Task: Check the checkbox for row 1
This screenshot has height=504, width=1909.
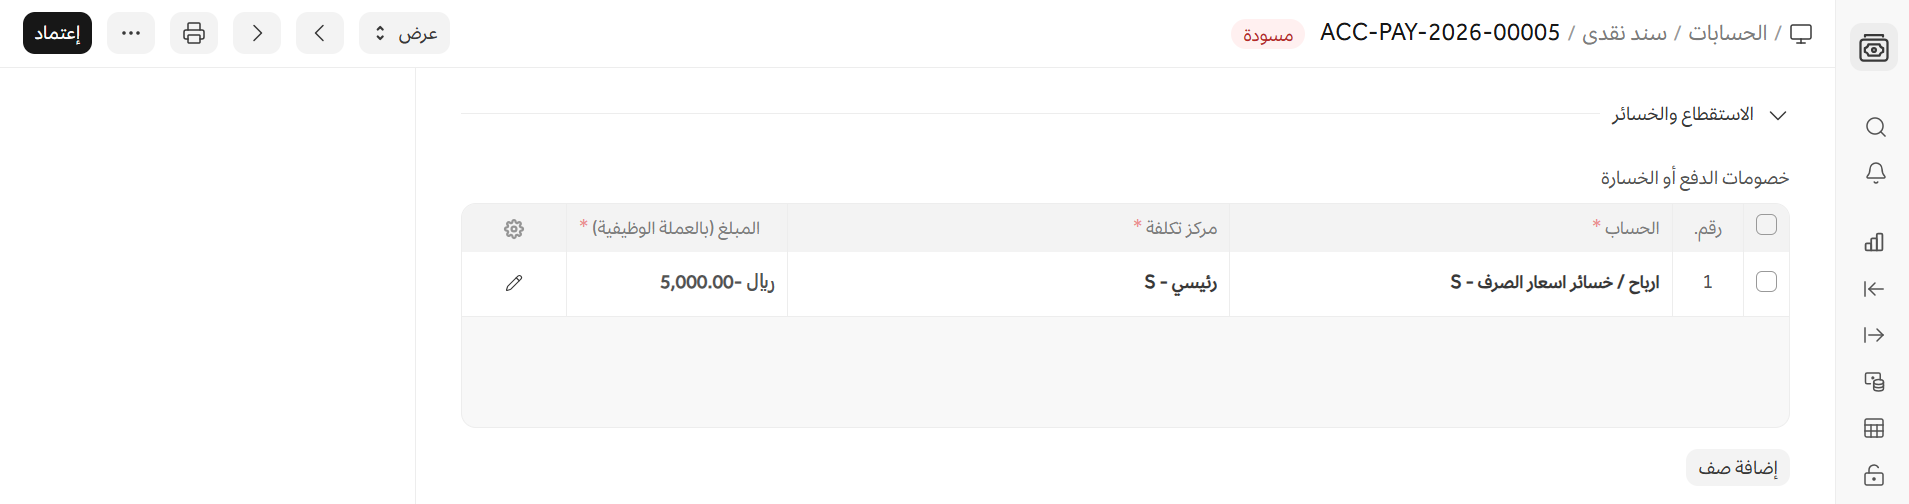Action: point(1766,282)
